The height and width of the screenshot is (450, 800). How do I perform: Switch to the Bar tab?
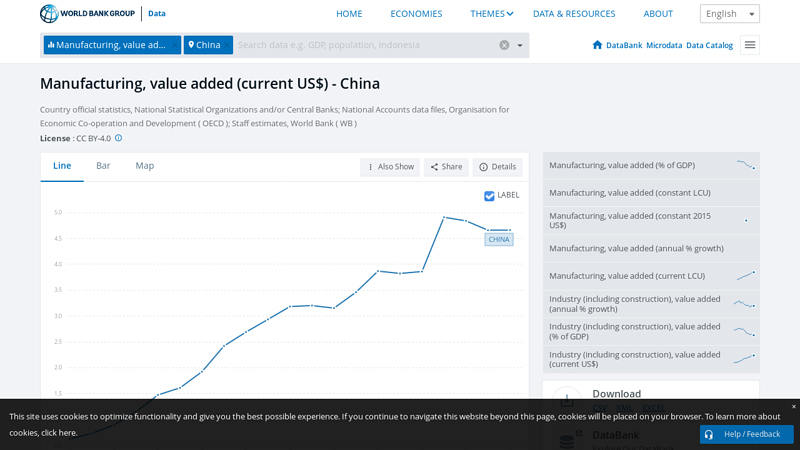[103, 166]
